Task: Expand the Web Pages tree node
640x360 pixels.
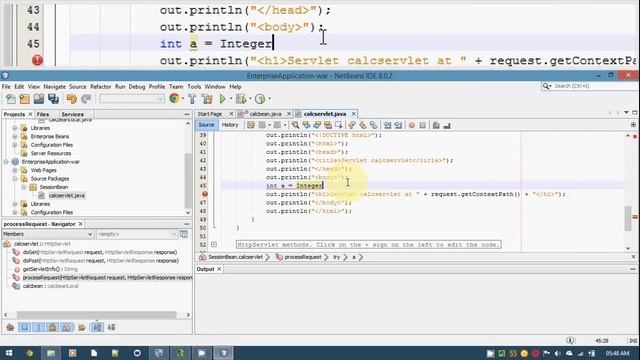Action: 15,170
